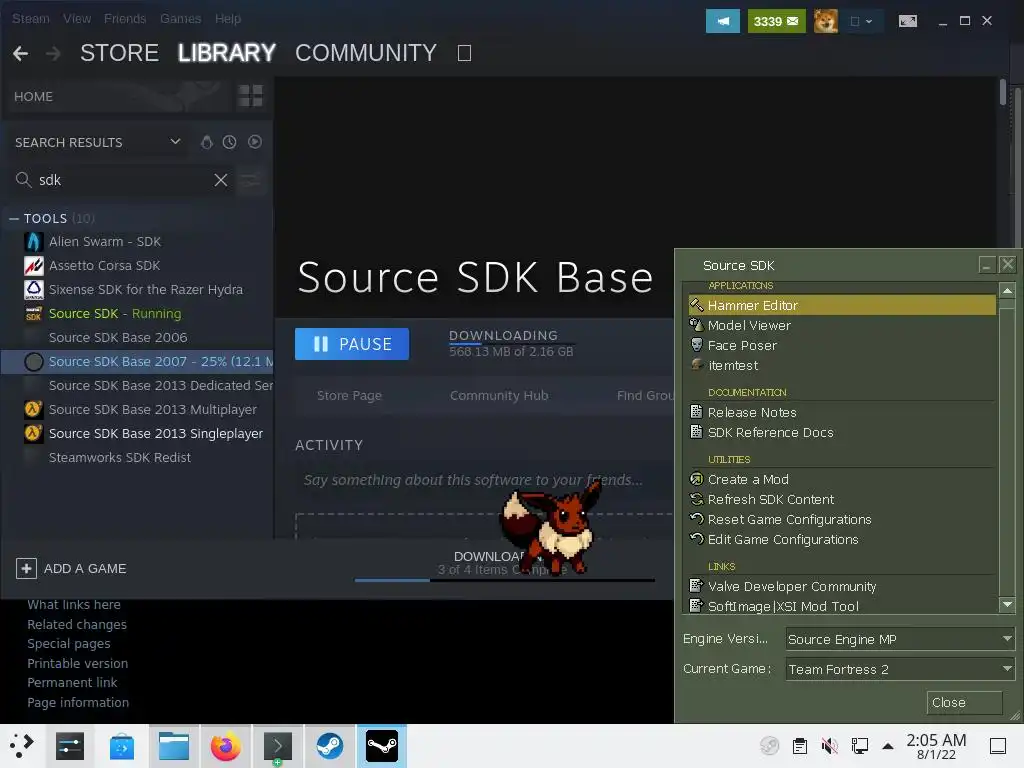Open the 3339 notifications inbox
Viewport: 1024px width, 768px height.
(x=776, y=21)
